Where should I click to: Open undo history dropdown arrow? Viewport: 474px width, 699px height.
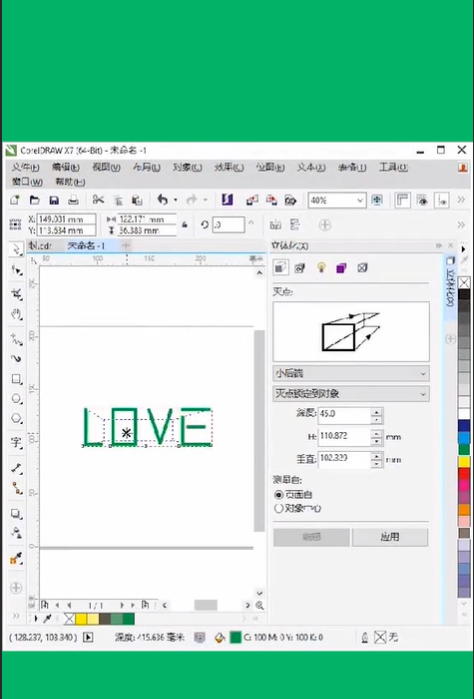[x=175, y=200]
